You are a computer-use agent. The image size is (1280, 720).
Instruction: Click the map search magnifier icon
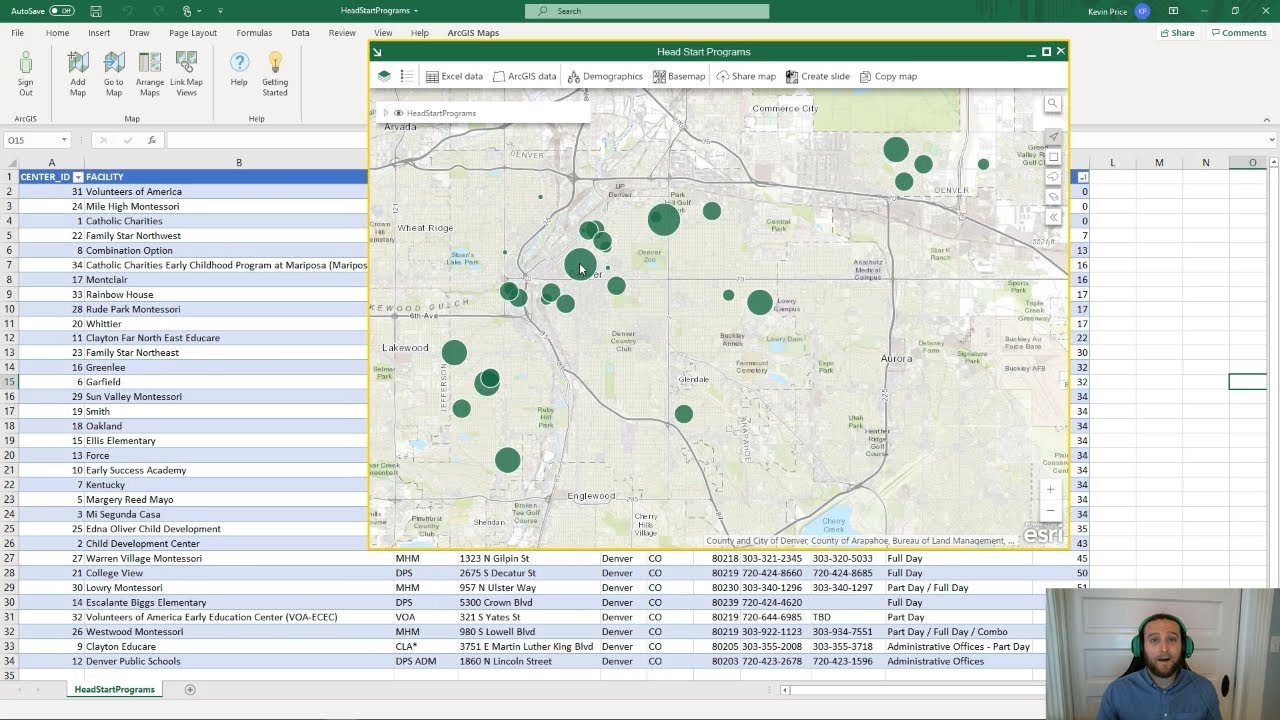[x=1052, y=104]
